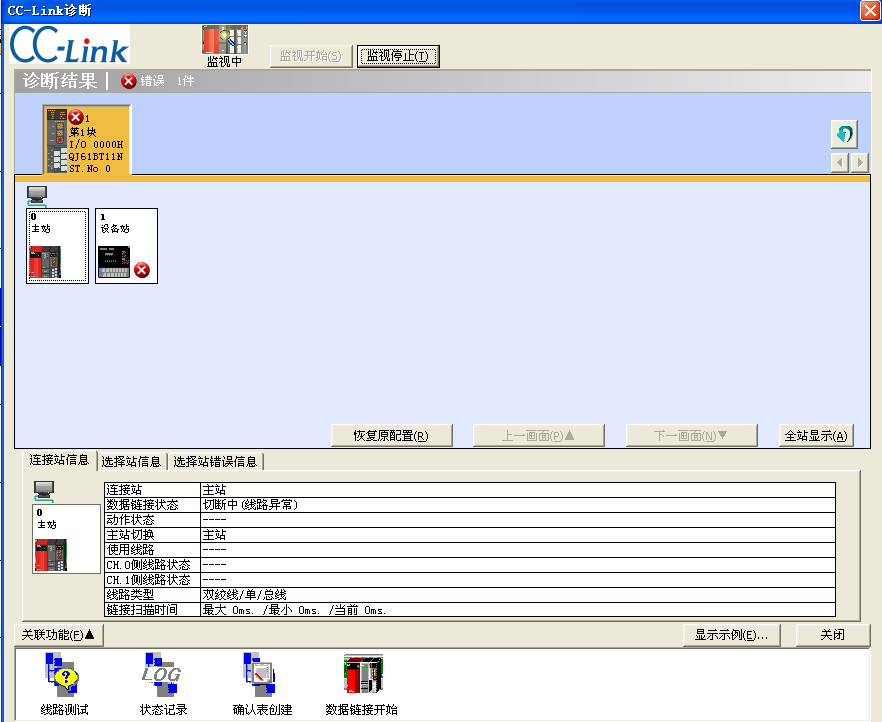Click the 恢复原配置 restore configuration button
882x722 pixels.
[x=391, y=435]
